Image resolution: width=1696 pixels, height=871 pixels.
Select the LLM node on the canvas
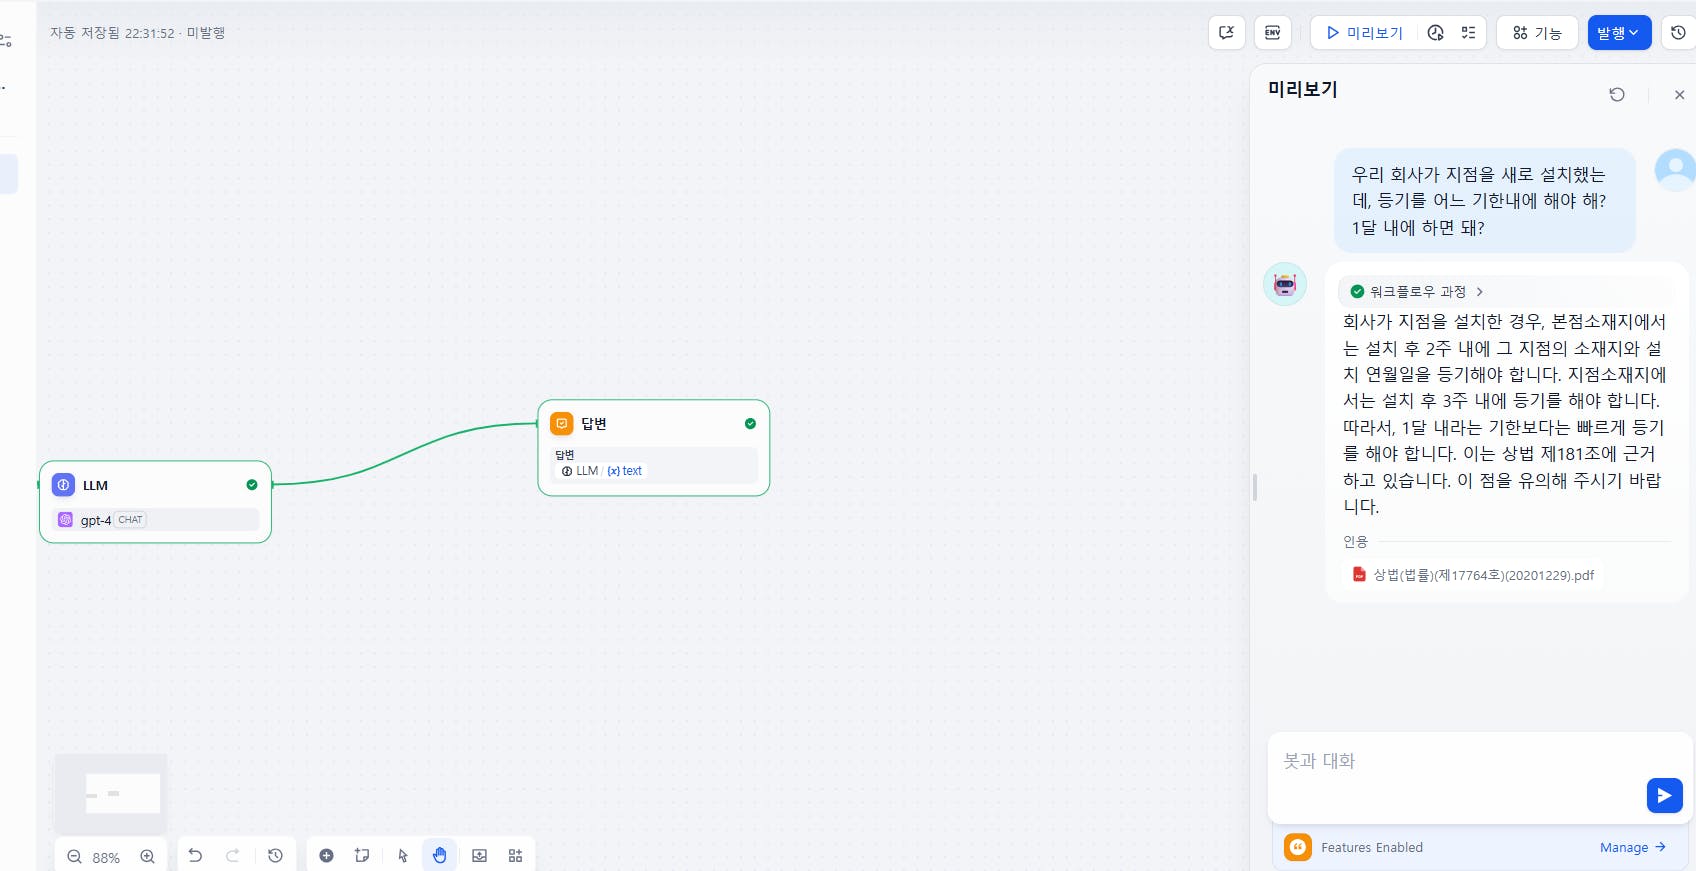point(155,502)
